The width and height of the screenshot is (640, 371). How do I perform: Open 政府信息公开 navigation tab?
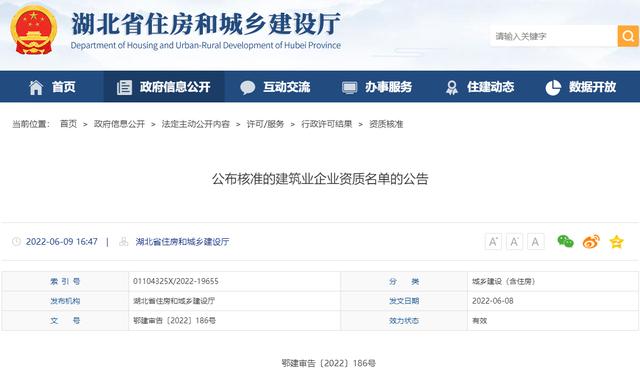pos(164,87)
